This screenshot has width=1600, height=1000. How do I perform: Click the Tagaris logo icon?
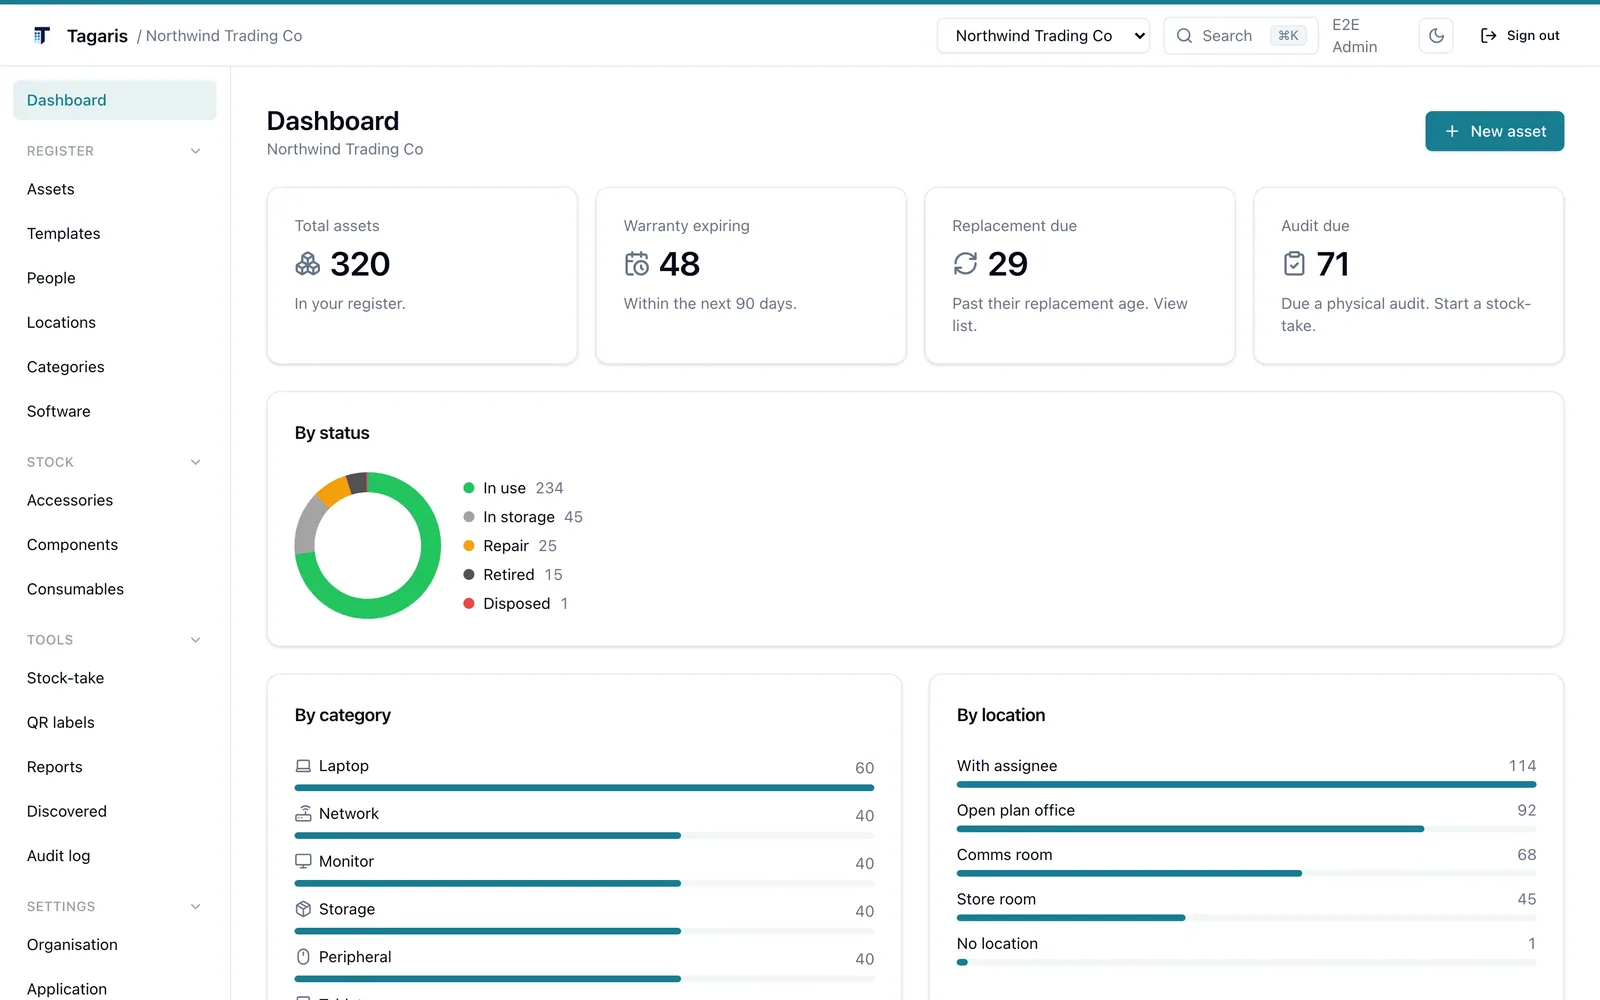pyautogui.click(x=41, y=36)
